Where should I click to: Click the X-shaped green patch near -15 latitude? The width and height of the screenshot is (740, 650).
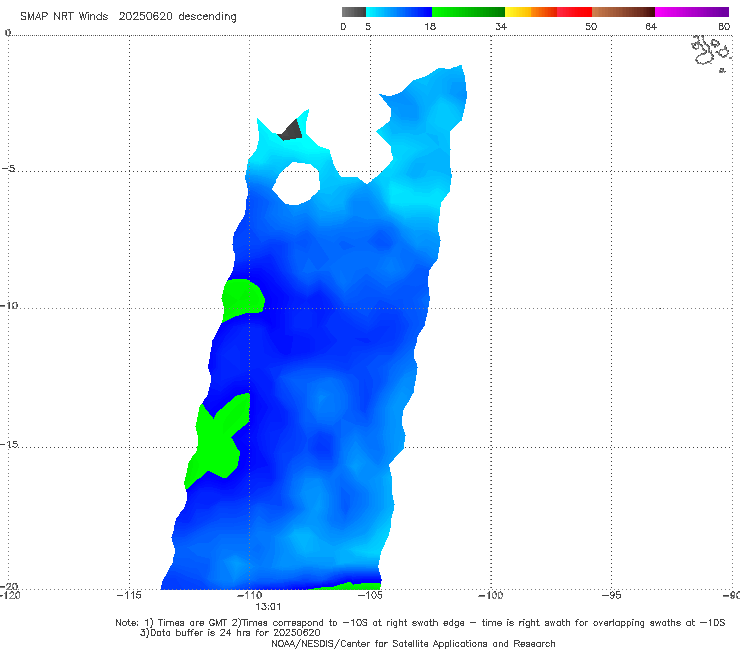click(x=217, y=440)
